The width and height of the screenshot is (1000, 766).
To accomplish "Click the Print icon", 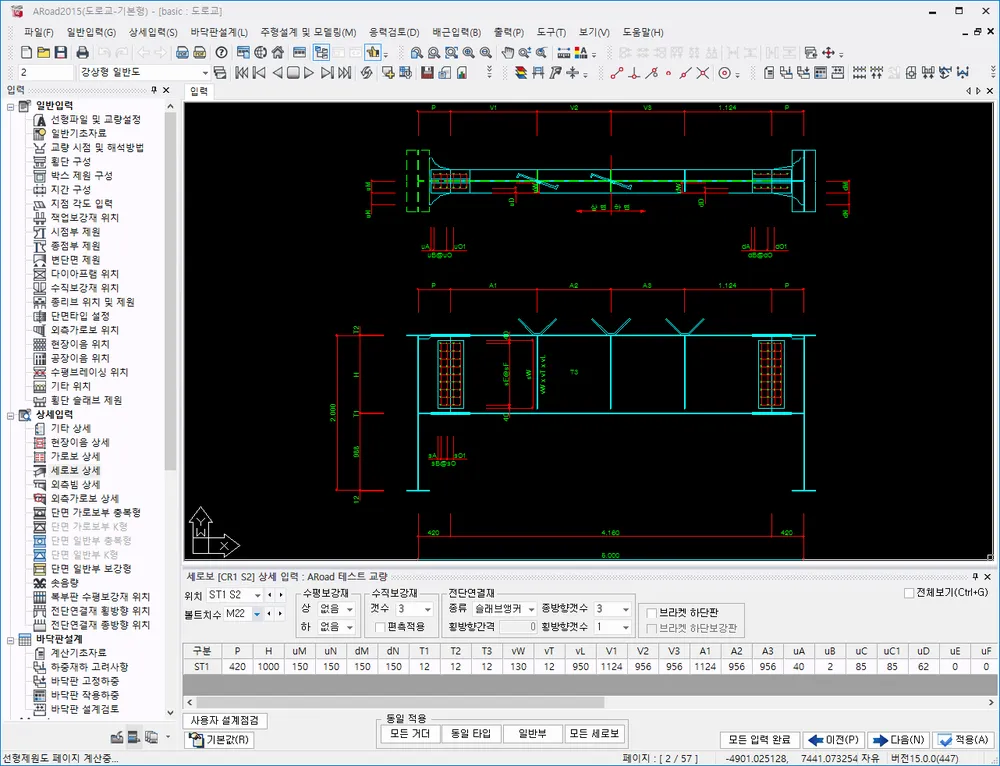I will click(82, 52).
